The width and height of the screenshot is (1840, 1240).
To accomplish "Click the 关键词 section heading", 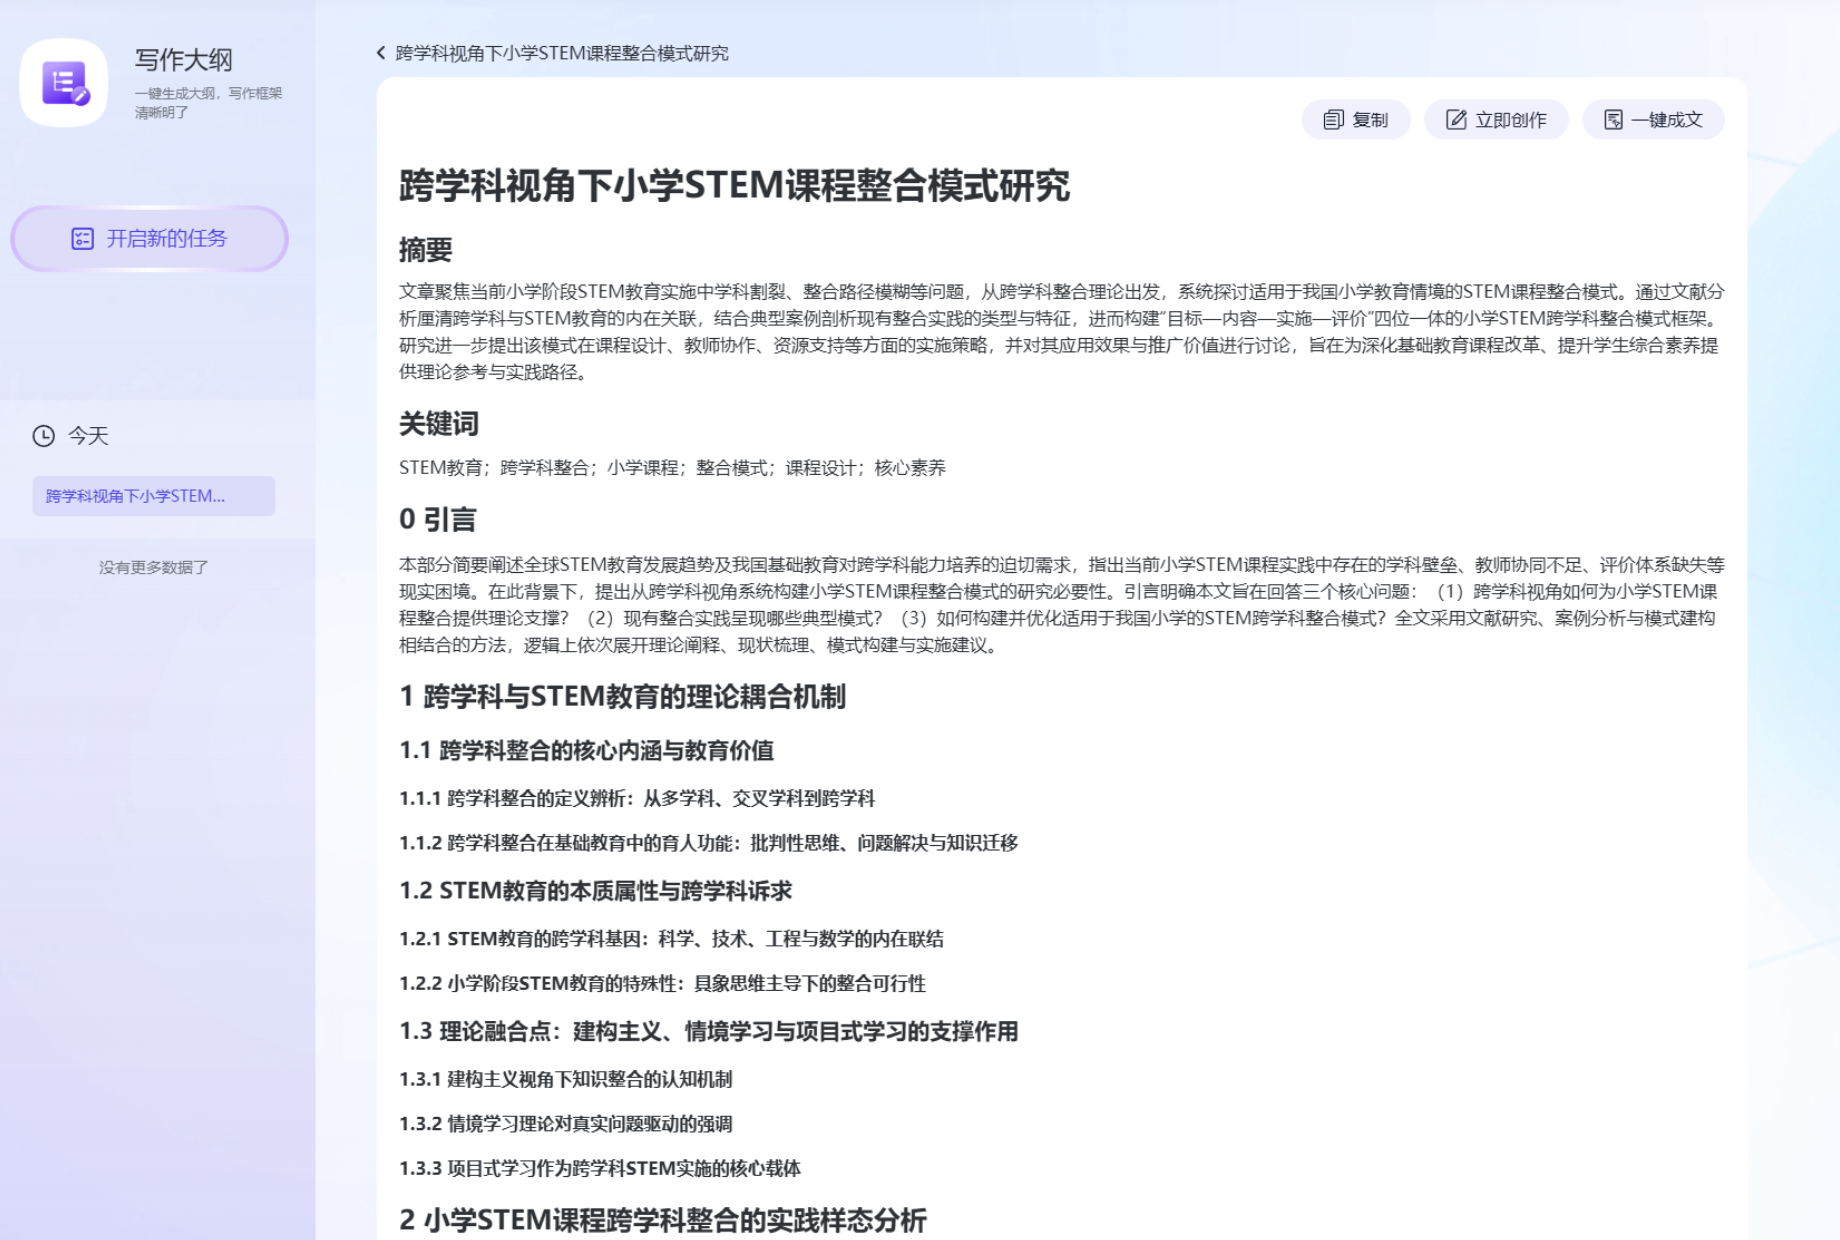I will (439, 424).
